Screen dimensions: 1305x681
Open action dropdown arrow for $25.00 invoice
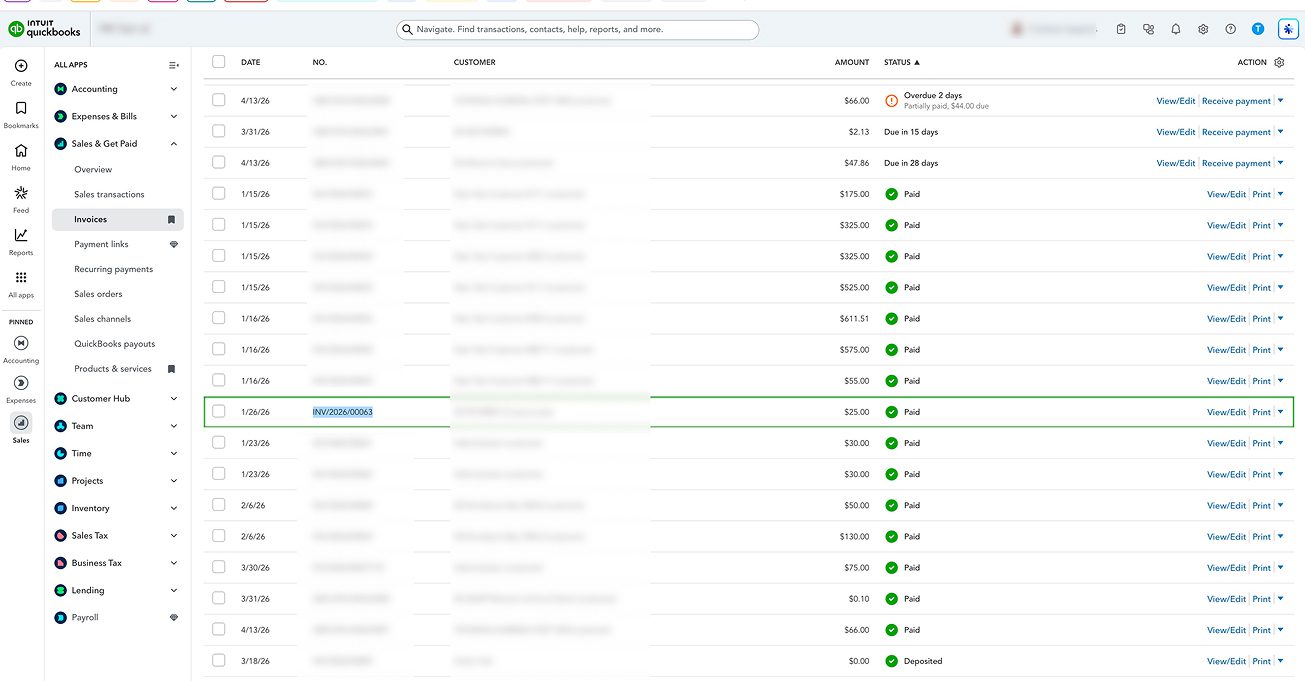(x=1280, y=412)
